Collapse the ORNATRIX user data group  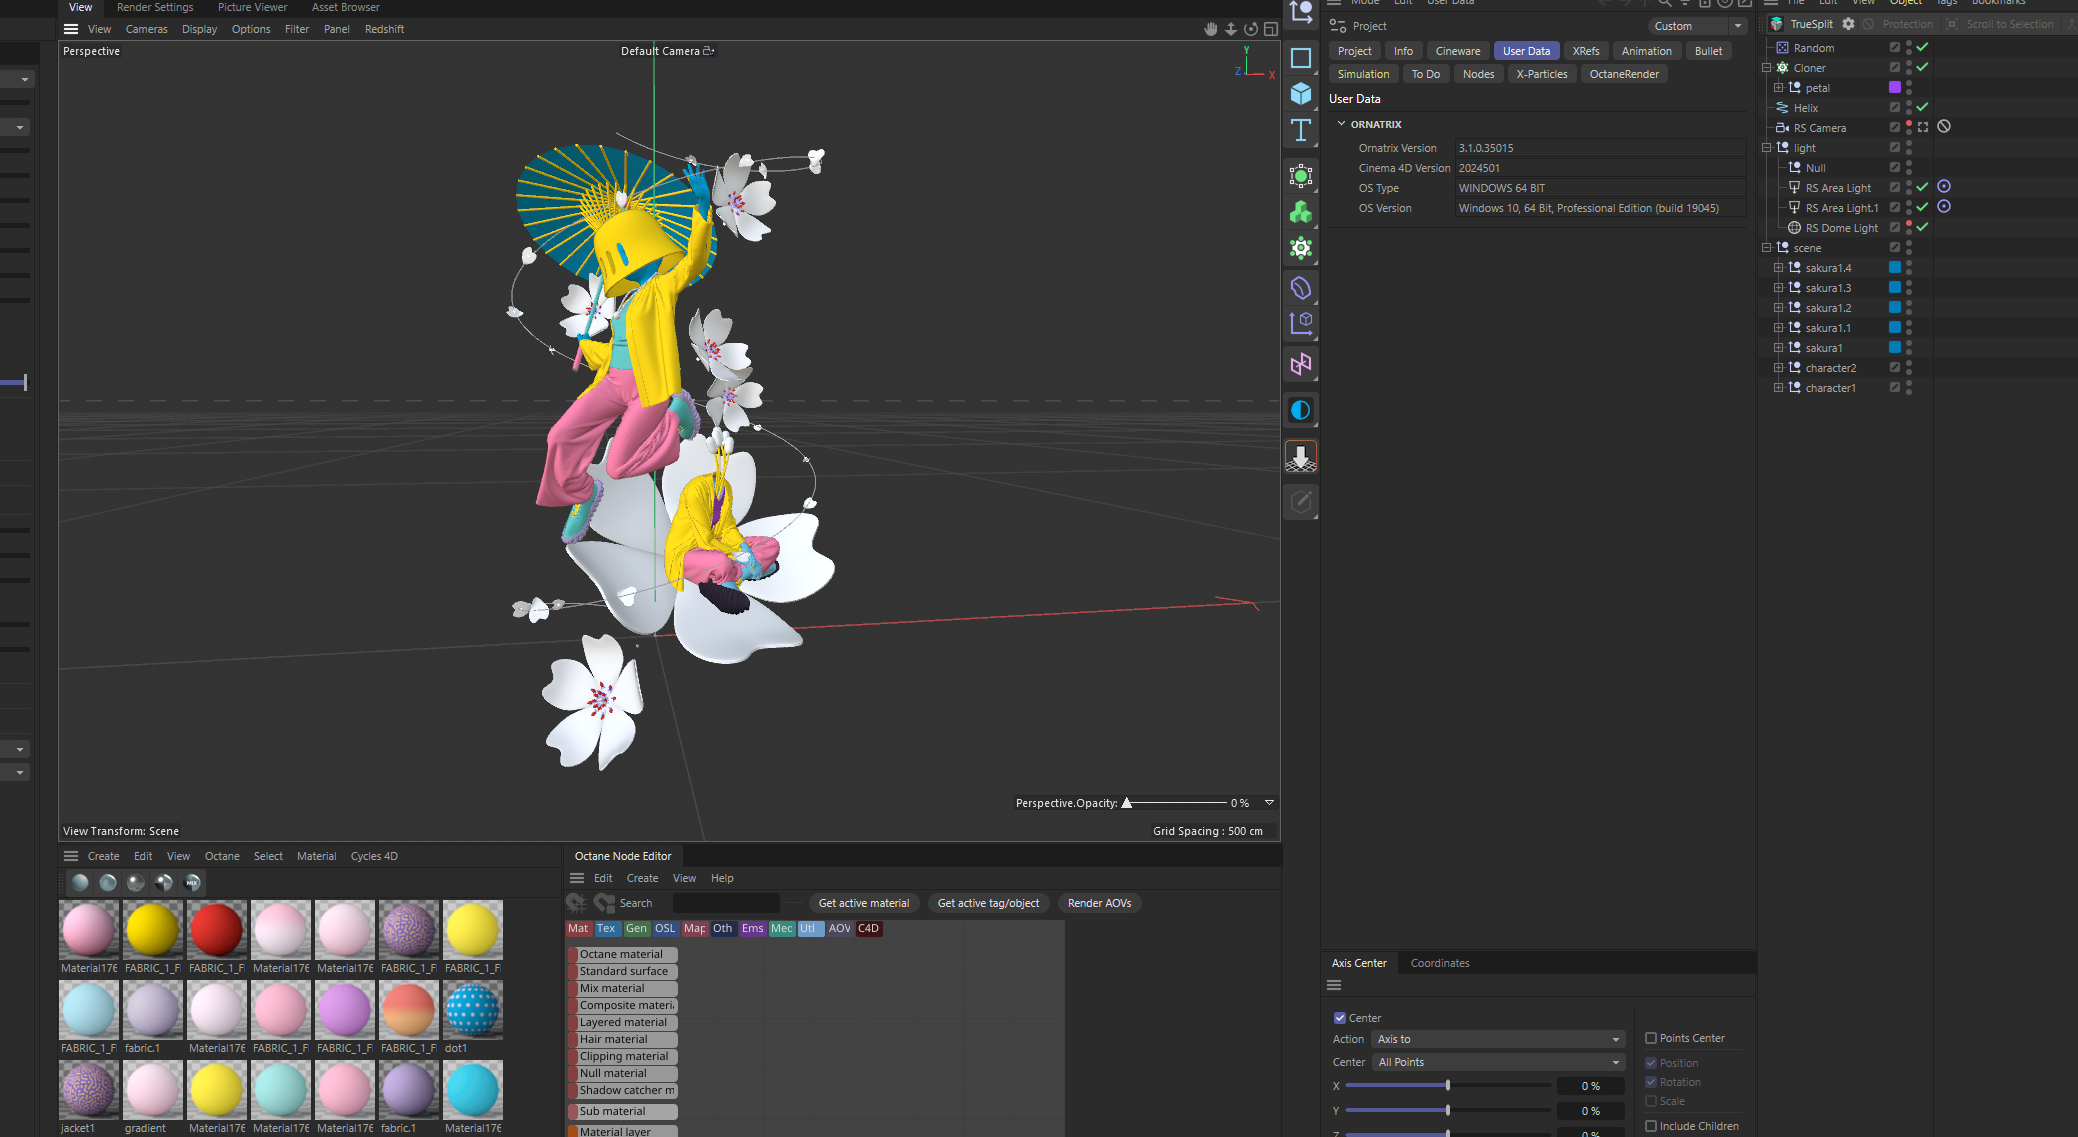click(1341, 124)
